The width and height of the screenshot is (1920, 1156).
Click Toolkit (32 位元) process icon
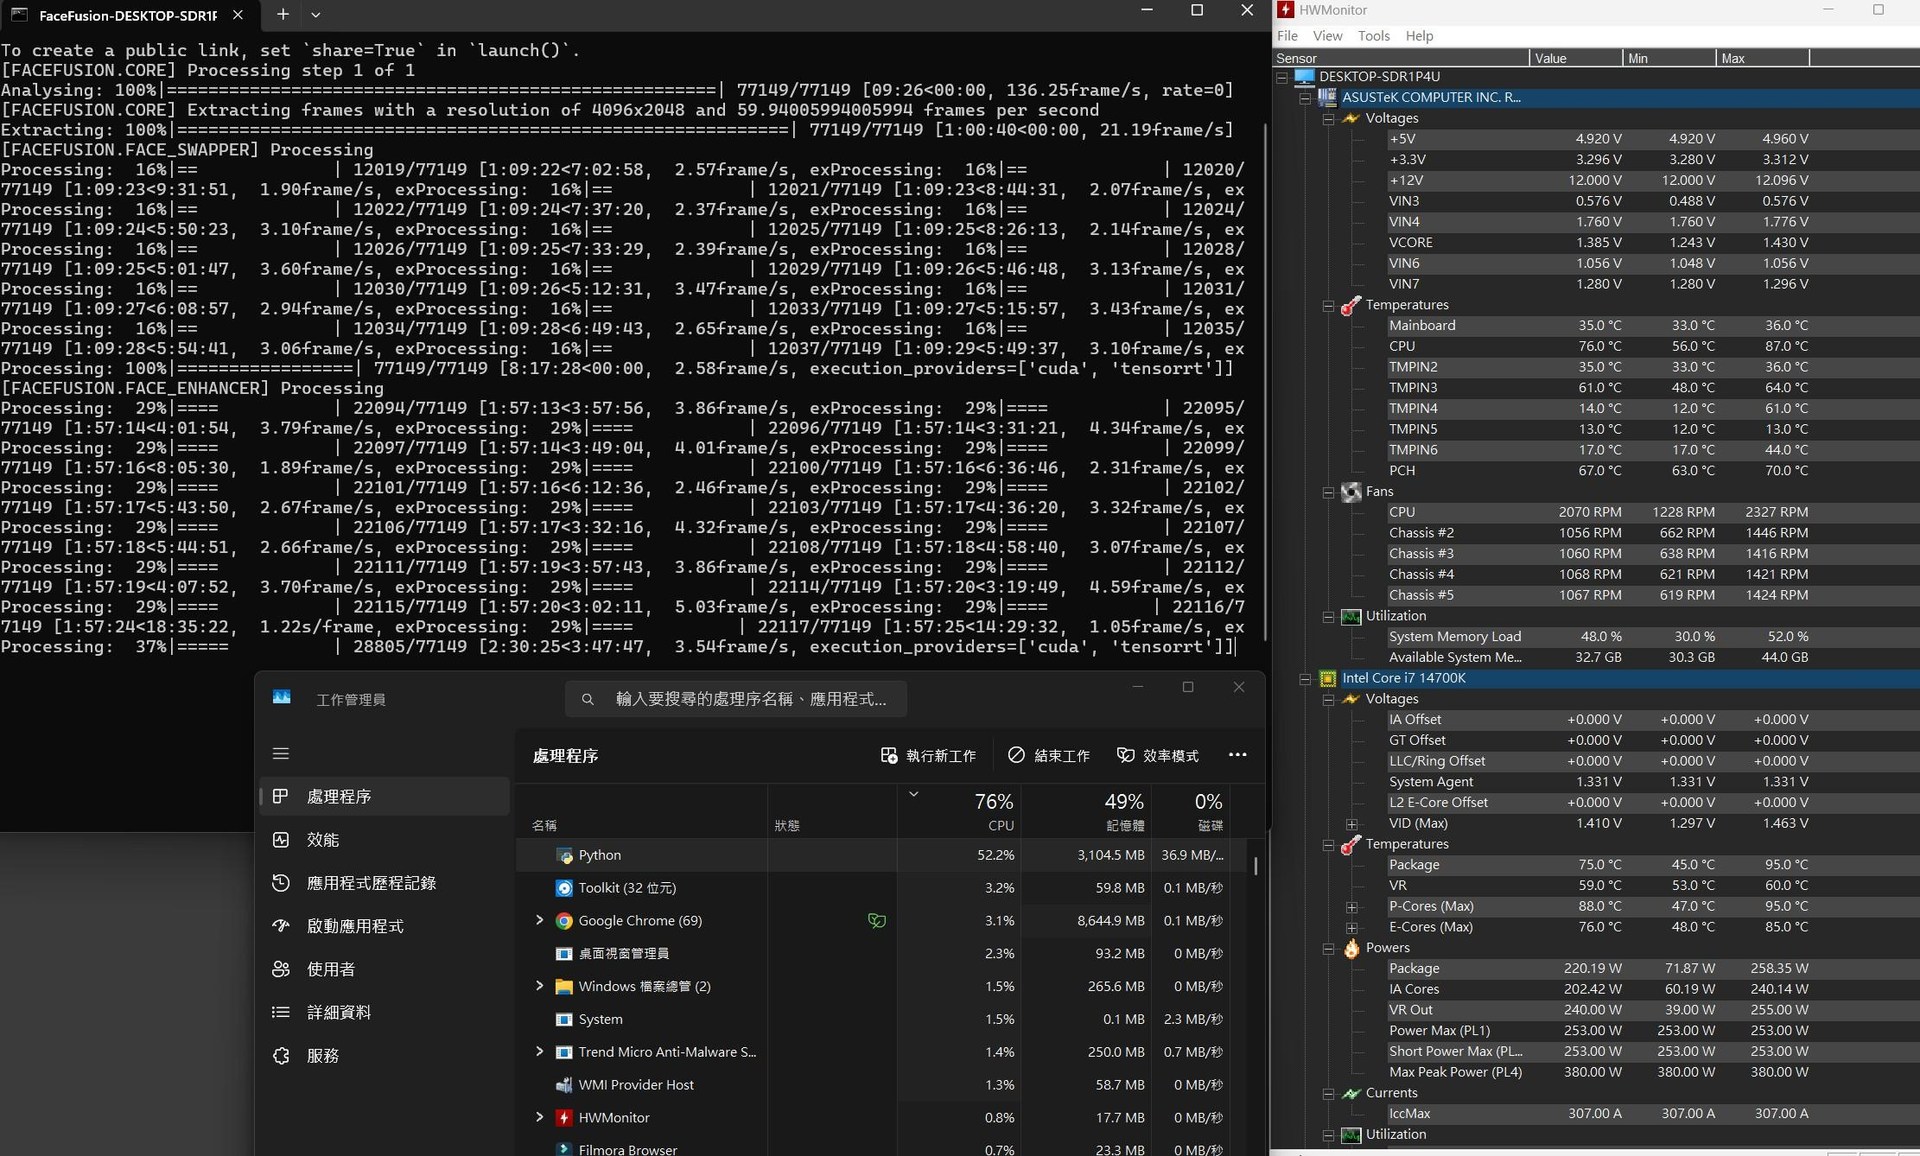(564, 888)
